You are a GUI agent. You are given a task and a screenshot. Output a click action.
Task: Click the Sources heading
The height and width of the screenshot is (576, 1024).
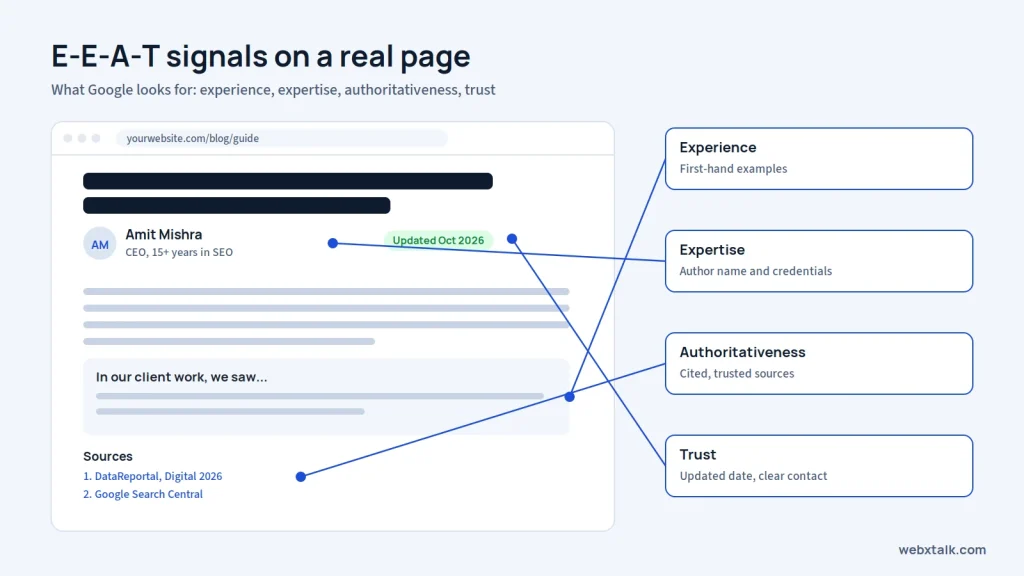click(x=108, y=456)
